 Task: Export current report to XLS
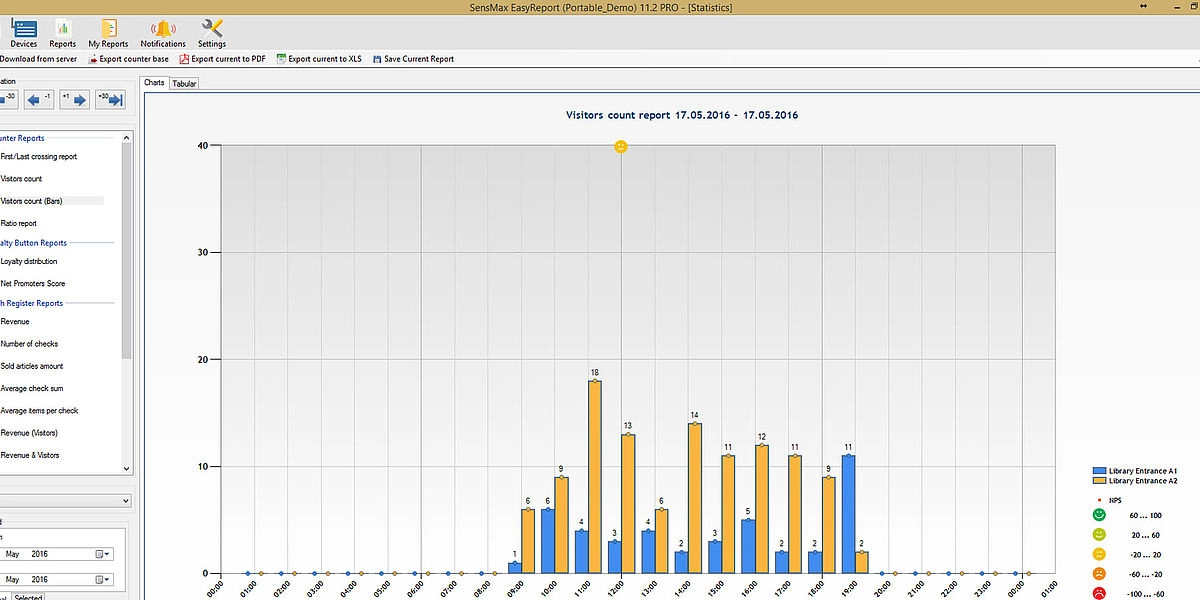[319, 59]
